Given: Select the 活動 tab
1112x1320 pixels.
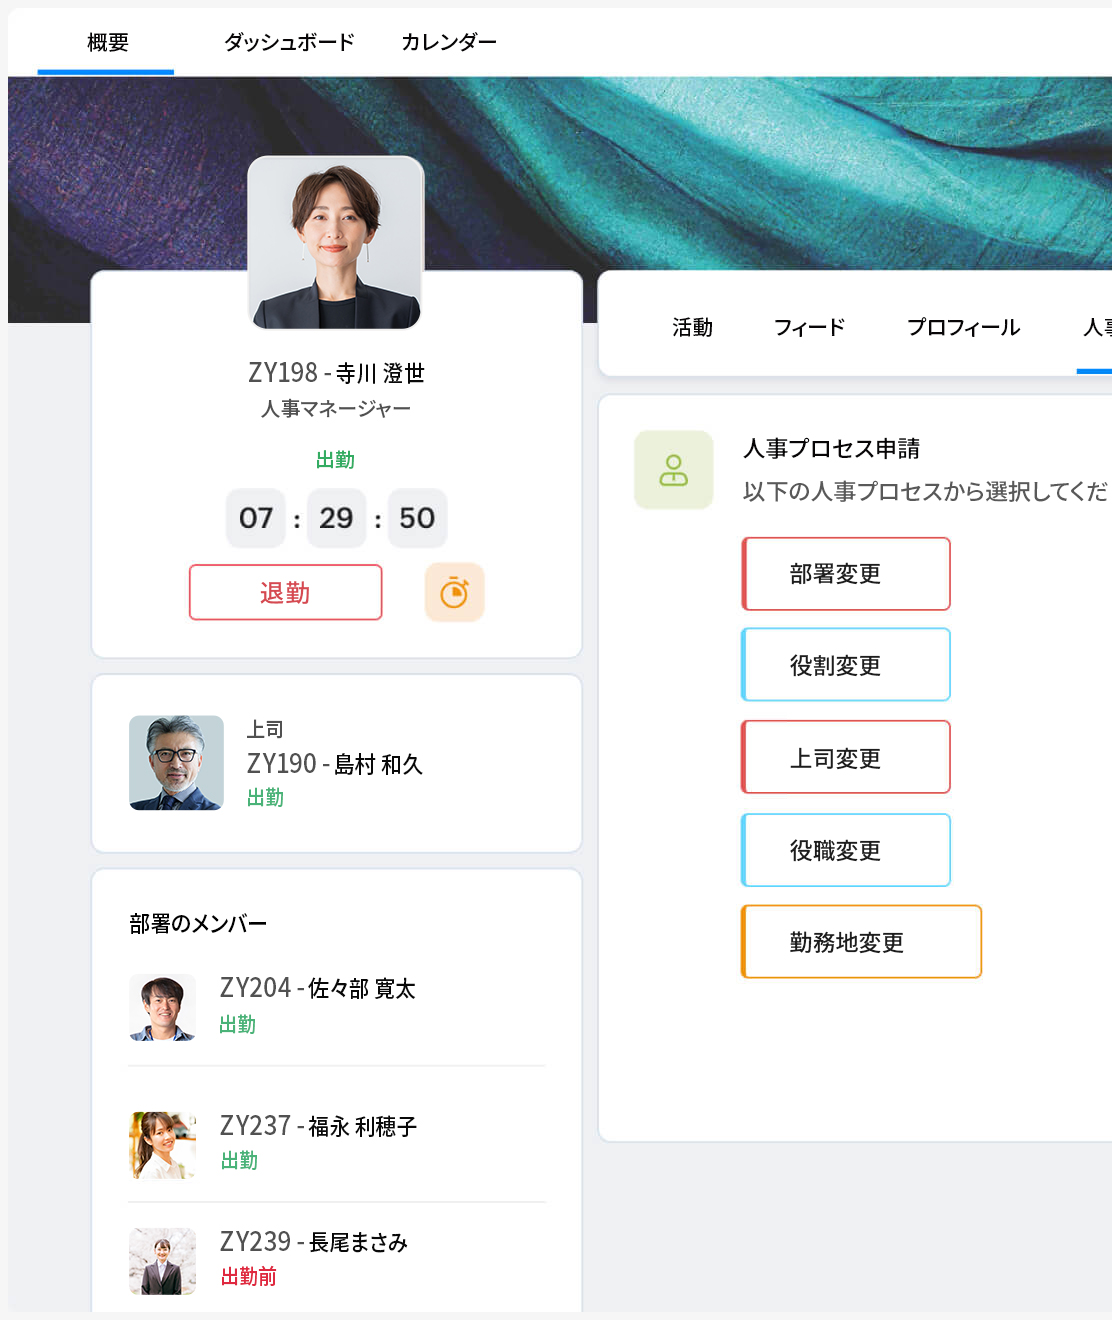Looking at the screenshot, I should (x=693, y=327).
